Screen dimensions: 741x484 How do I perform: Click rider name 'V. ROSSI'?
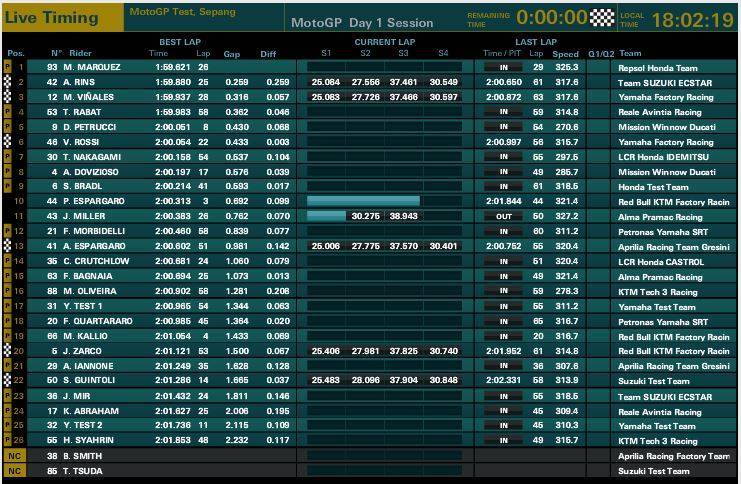(81, 142)
